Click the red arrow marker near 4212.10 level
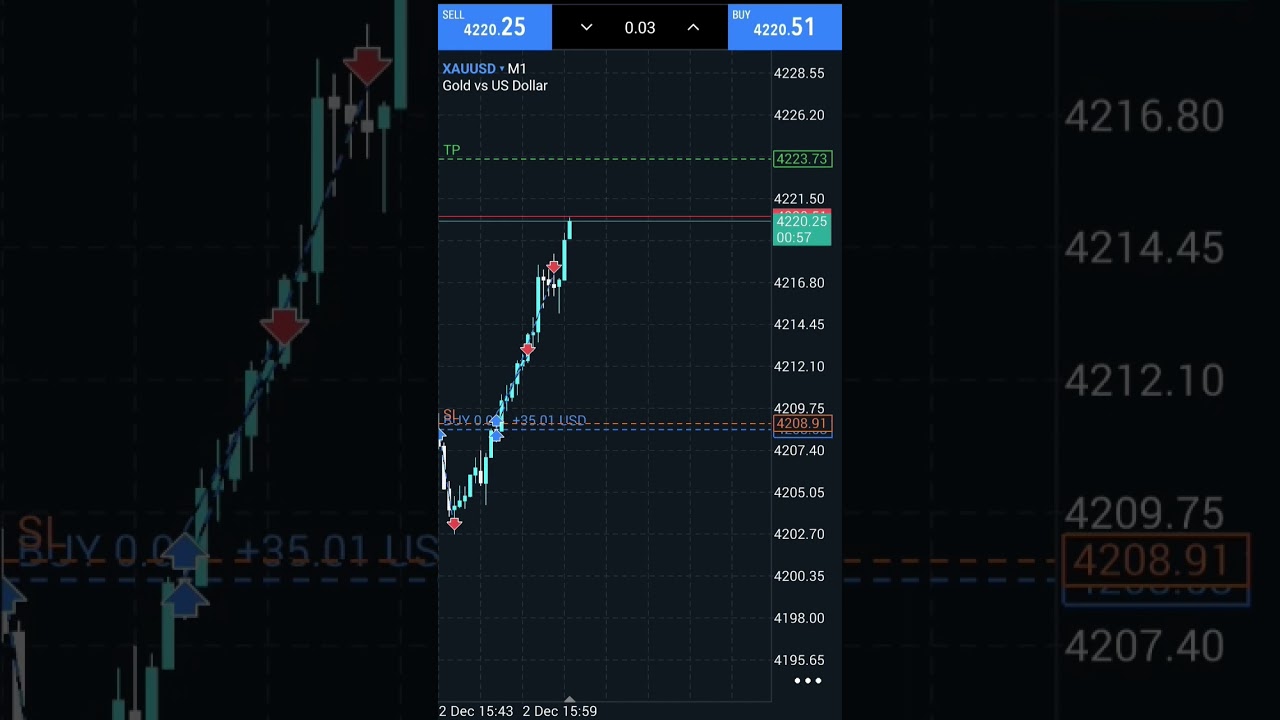This screenshot has height=720, width=1280. tap(528, 349)
